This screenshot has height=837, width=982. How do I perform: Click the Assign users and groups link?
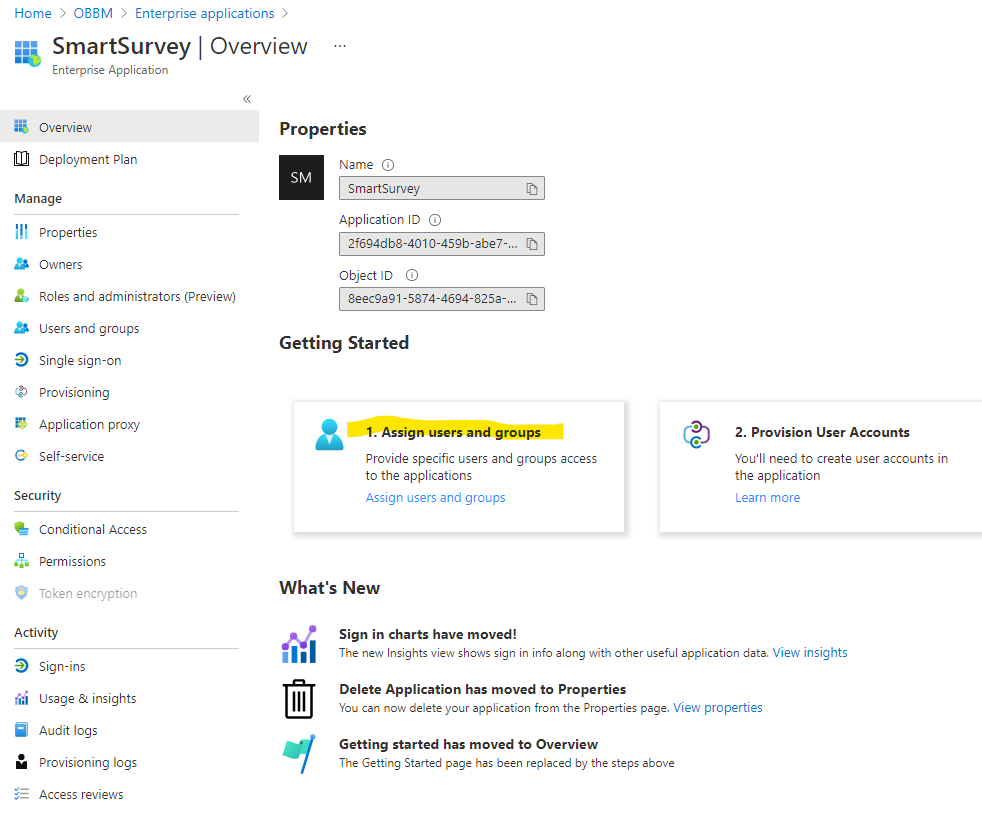[x=435, y=497]
